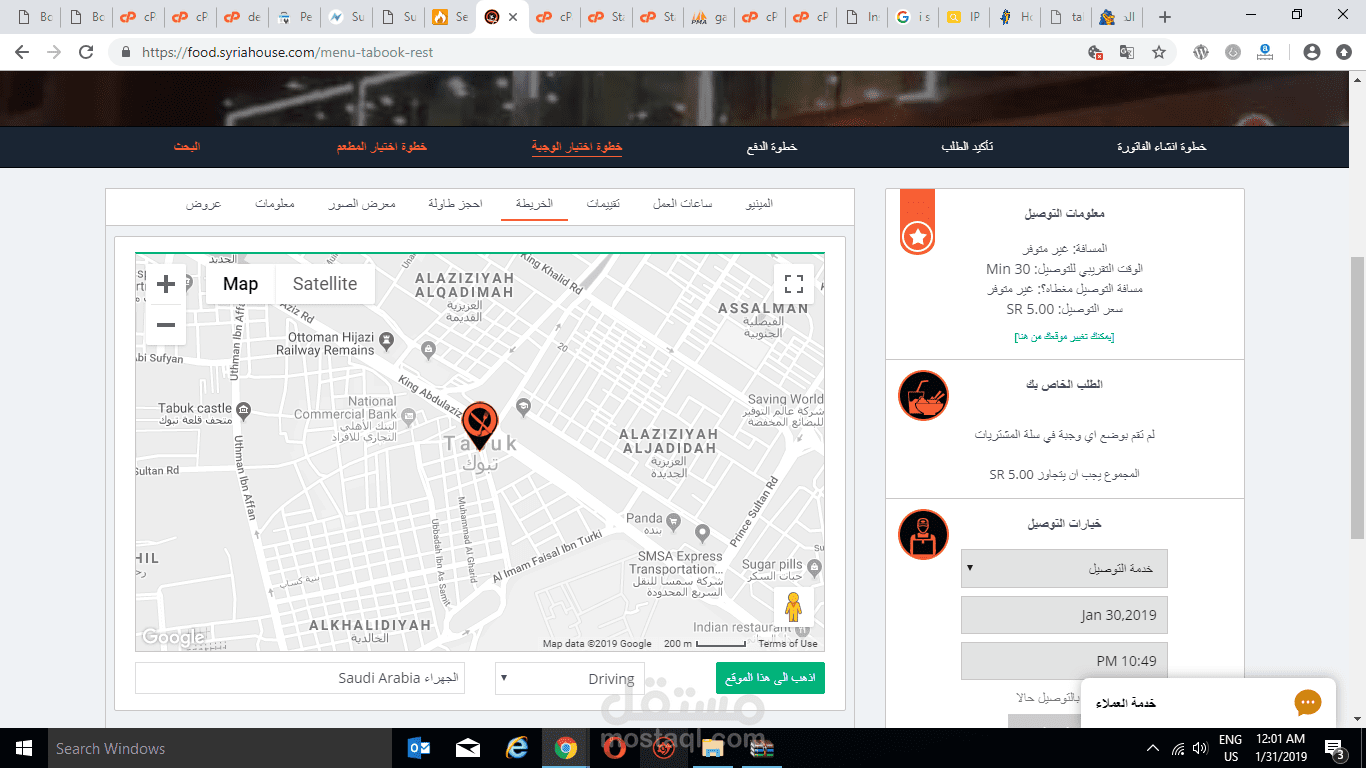This screenshot has height=768, width=1366.
Task: Click the address field containing Saudi Arabia
Action: coord(300,678)
